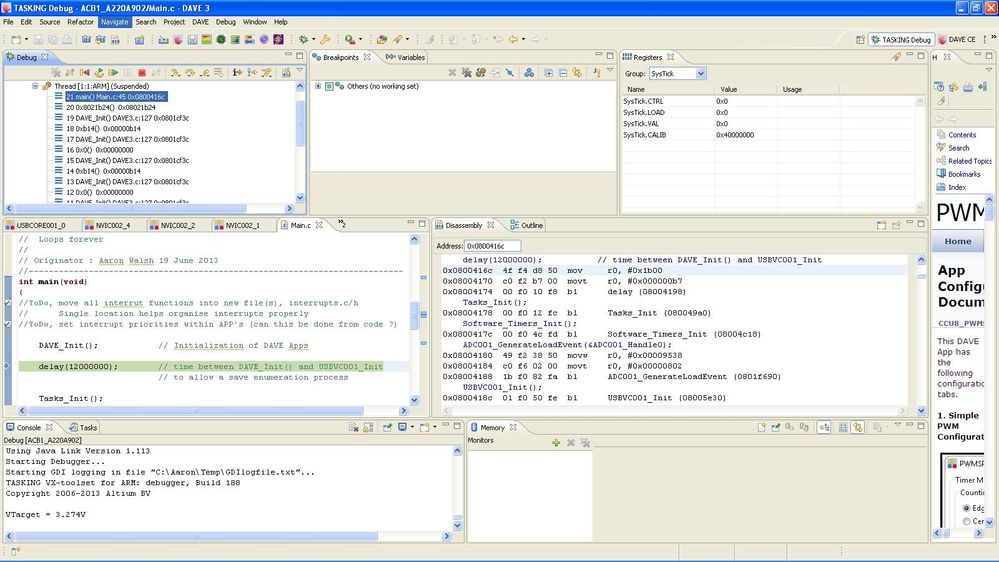This screenshot has width=999, height=562.
Task: Click the pin icon in Registers view toolbar
Action: coord(896,57)
